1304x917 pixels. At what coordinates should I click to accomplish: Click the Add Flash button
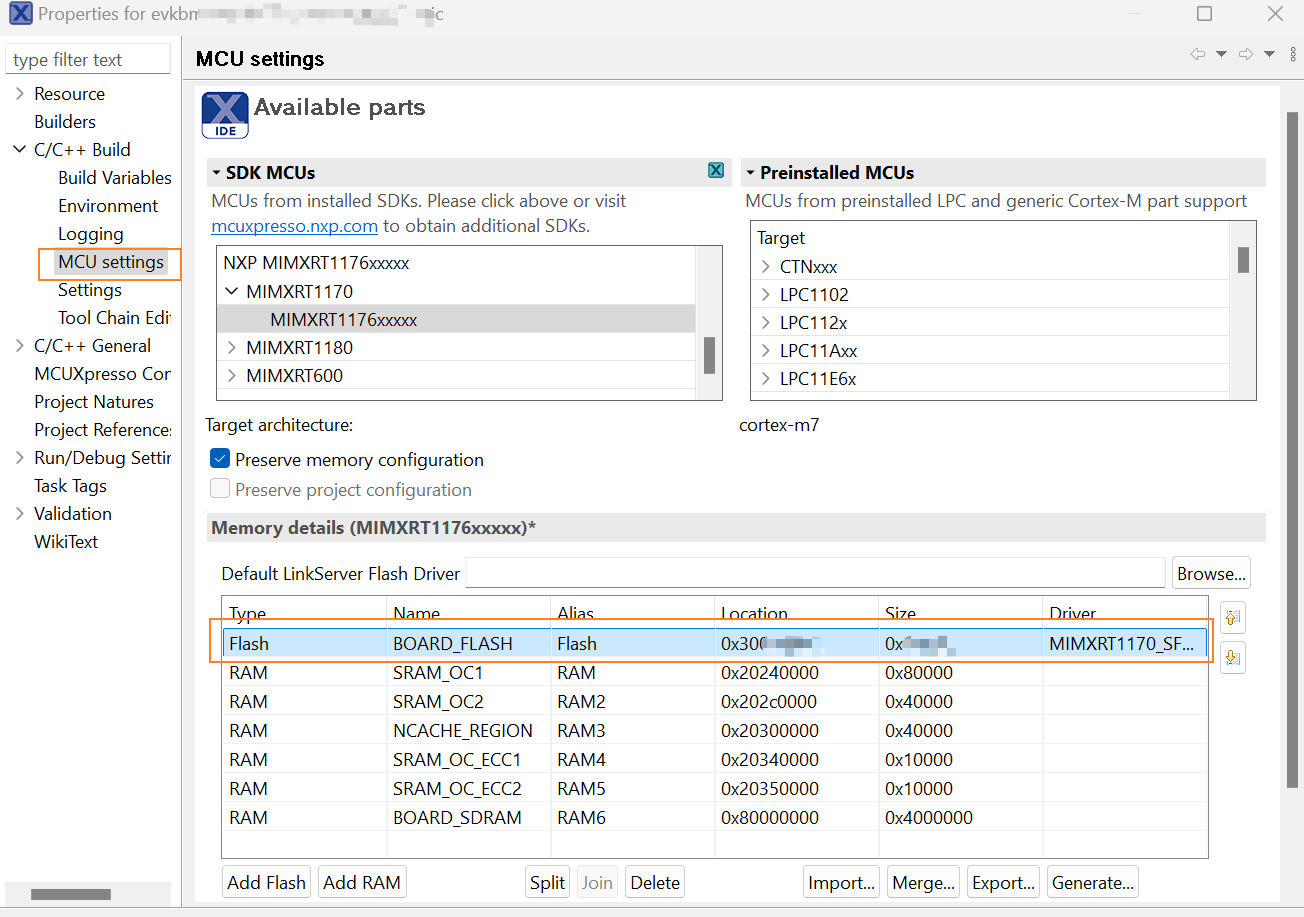(266, 882)
